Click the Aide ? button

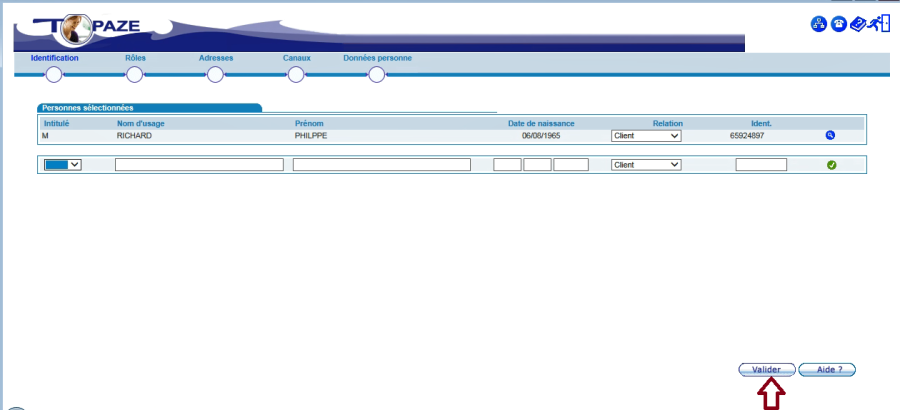(827, 369)
